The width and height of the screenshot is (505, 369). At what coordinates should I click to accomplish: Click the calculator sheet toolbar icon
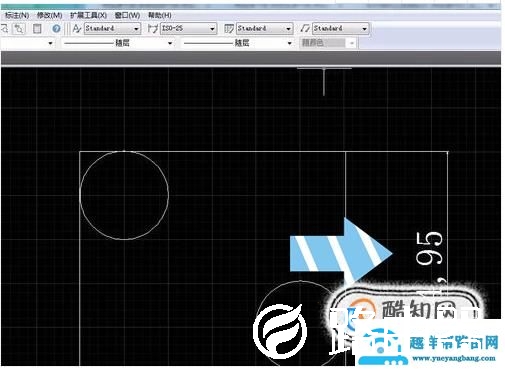tap(37, 29)
